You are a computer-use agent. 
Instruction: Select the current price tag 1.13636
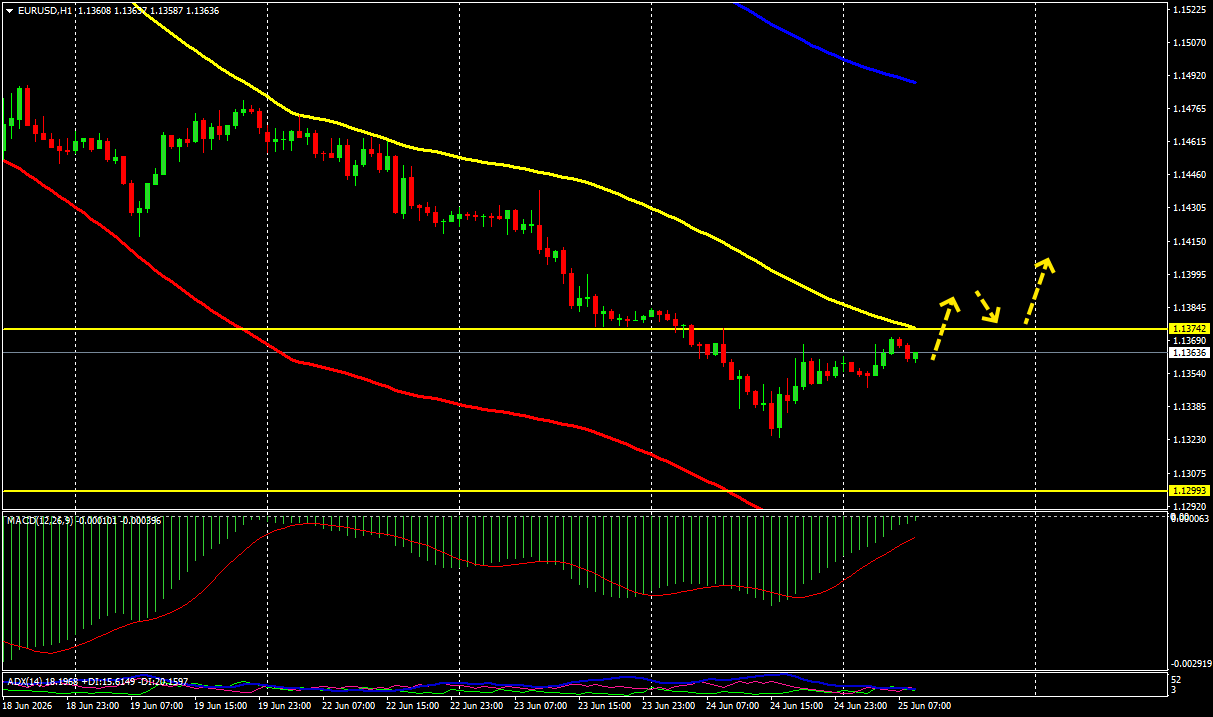tap(1190, 352)
